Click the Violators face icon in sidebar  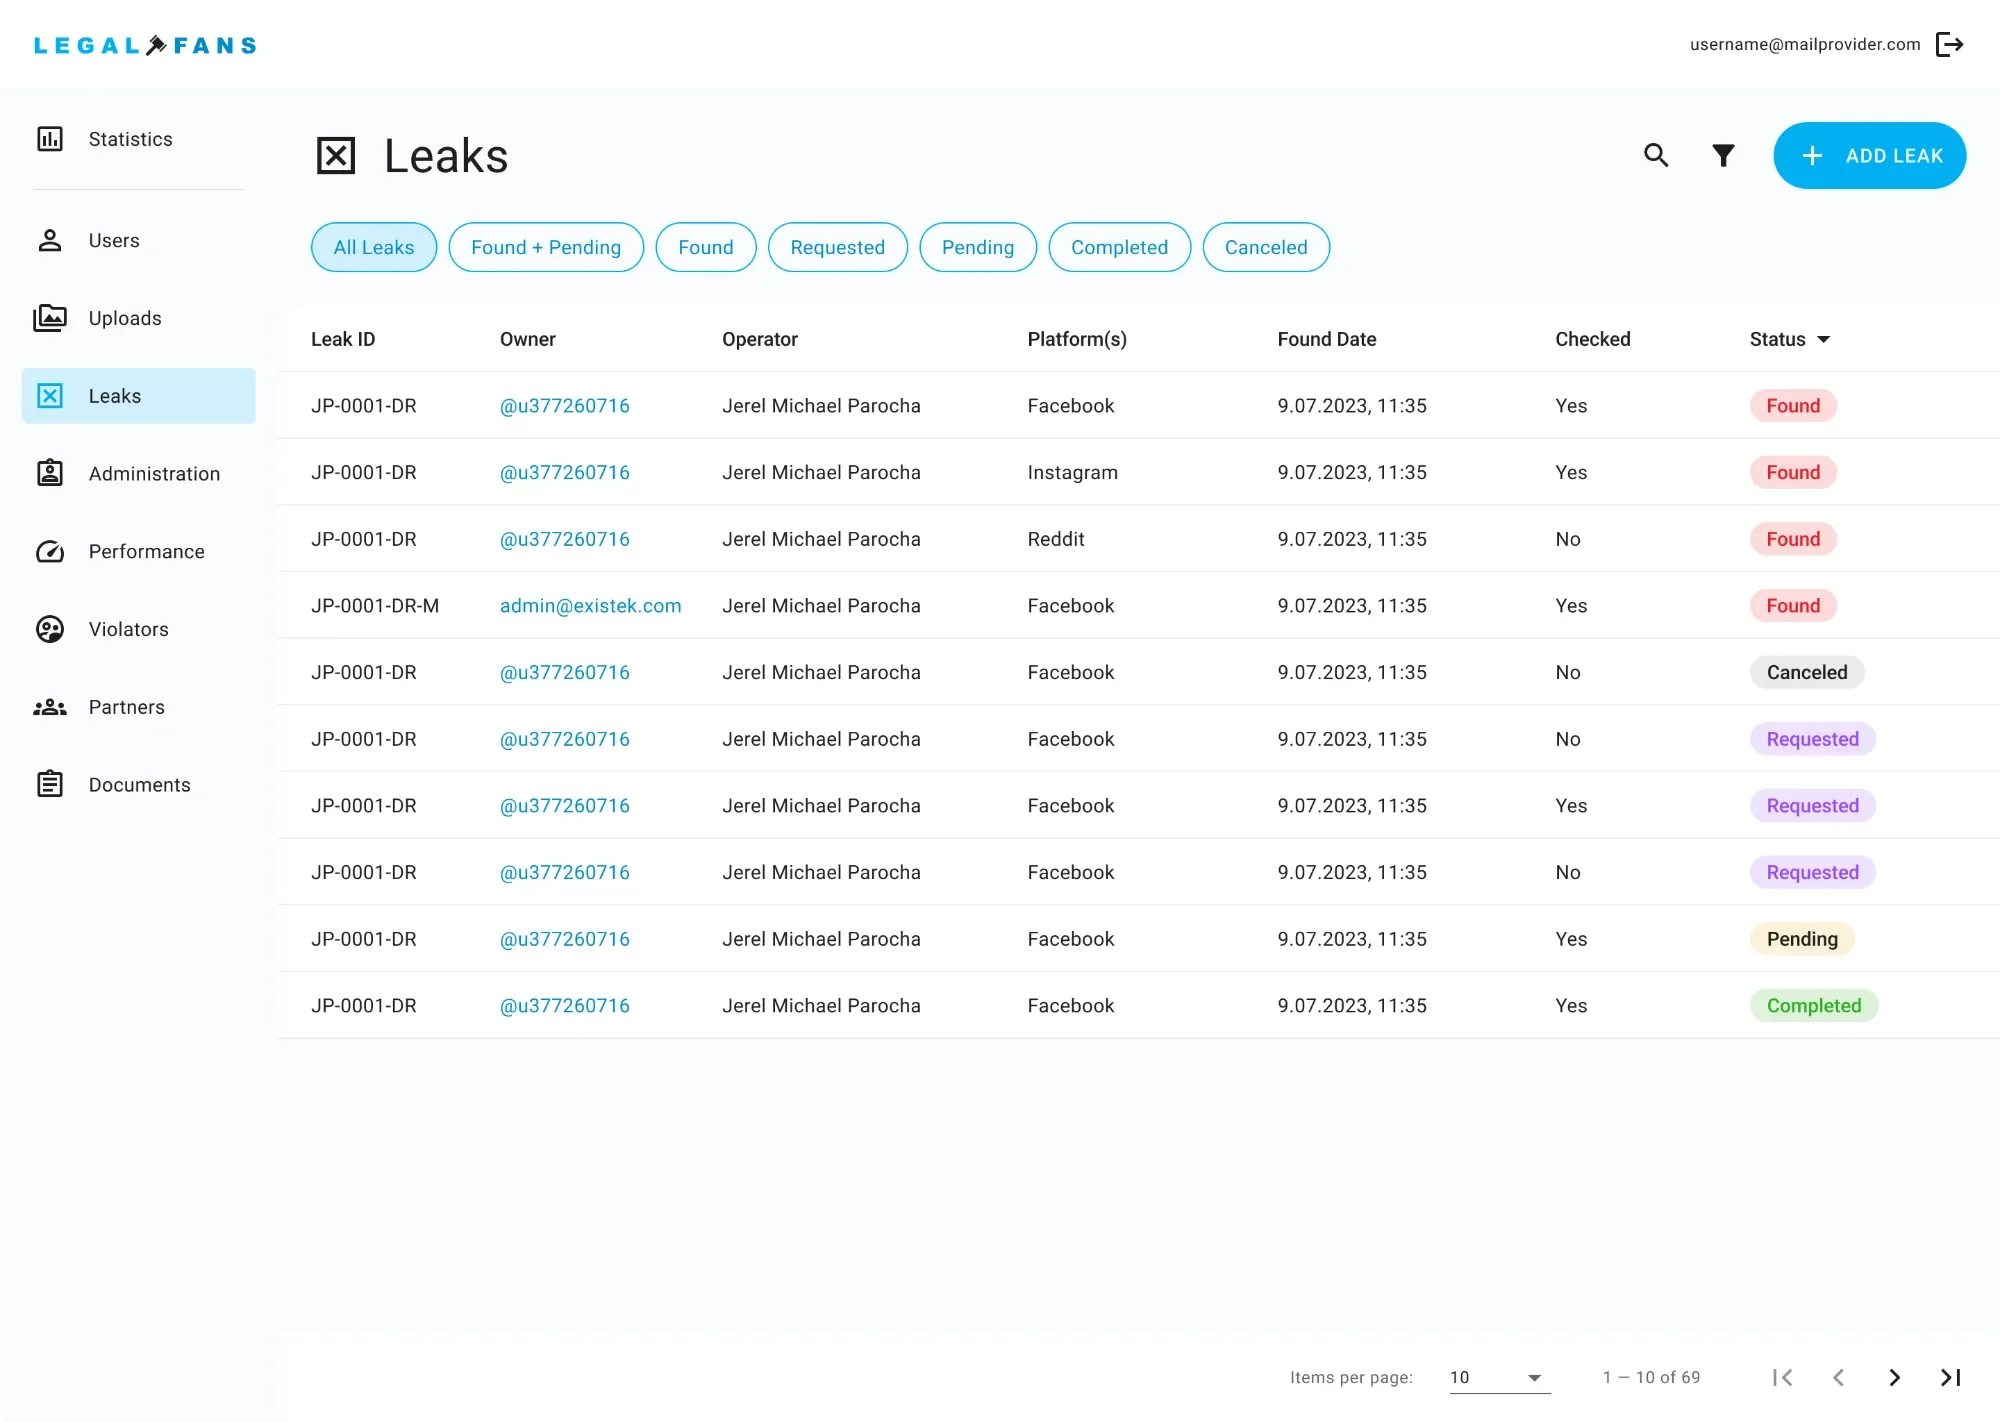tap(50, 629)
